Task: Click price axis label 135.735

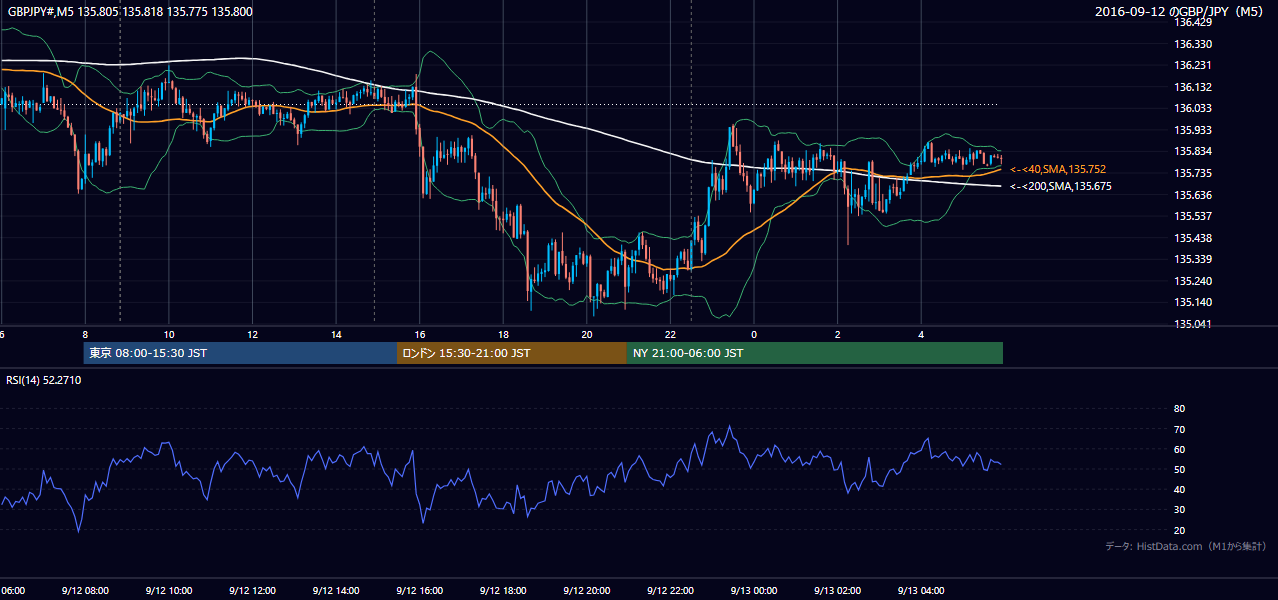Action: [x=1193, y=173]
